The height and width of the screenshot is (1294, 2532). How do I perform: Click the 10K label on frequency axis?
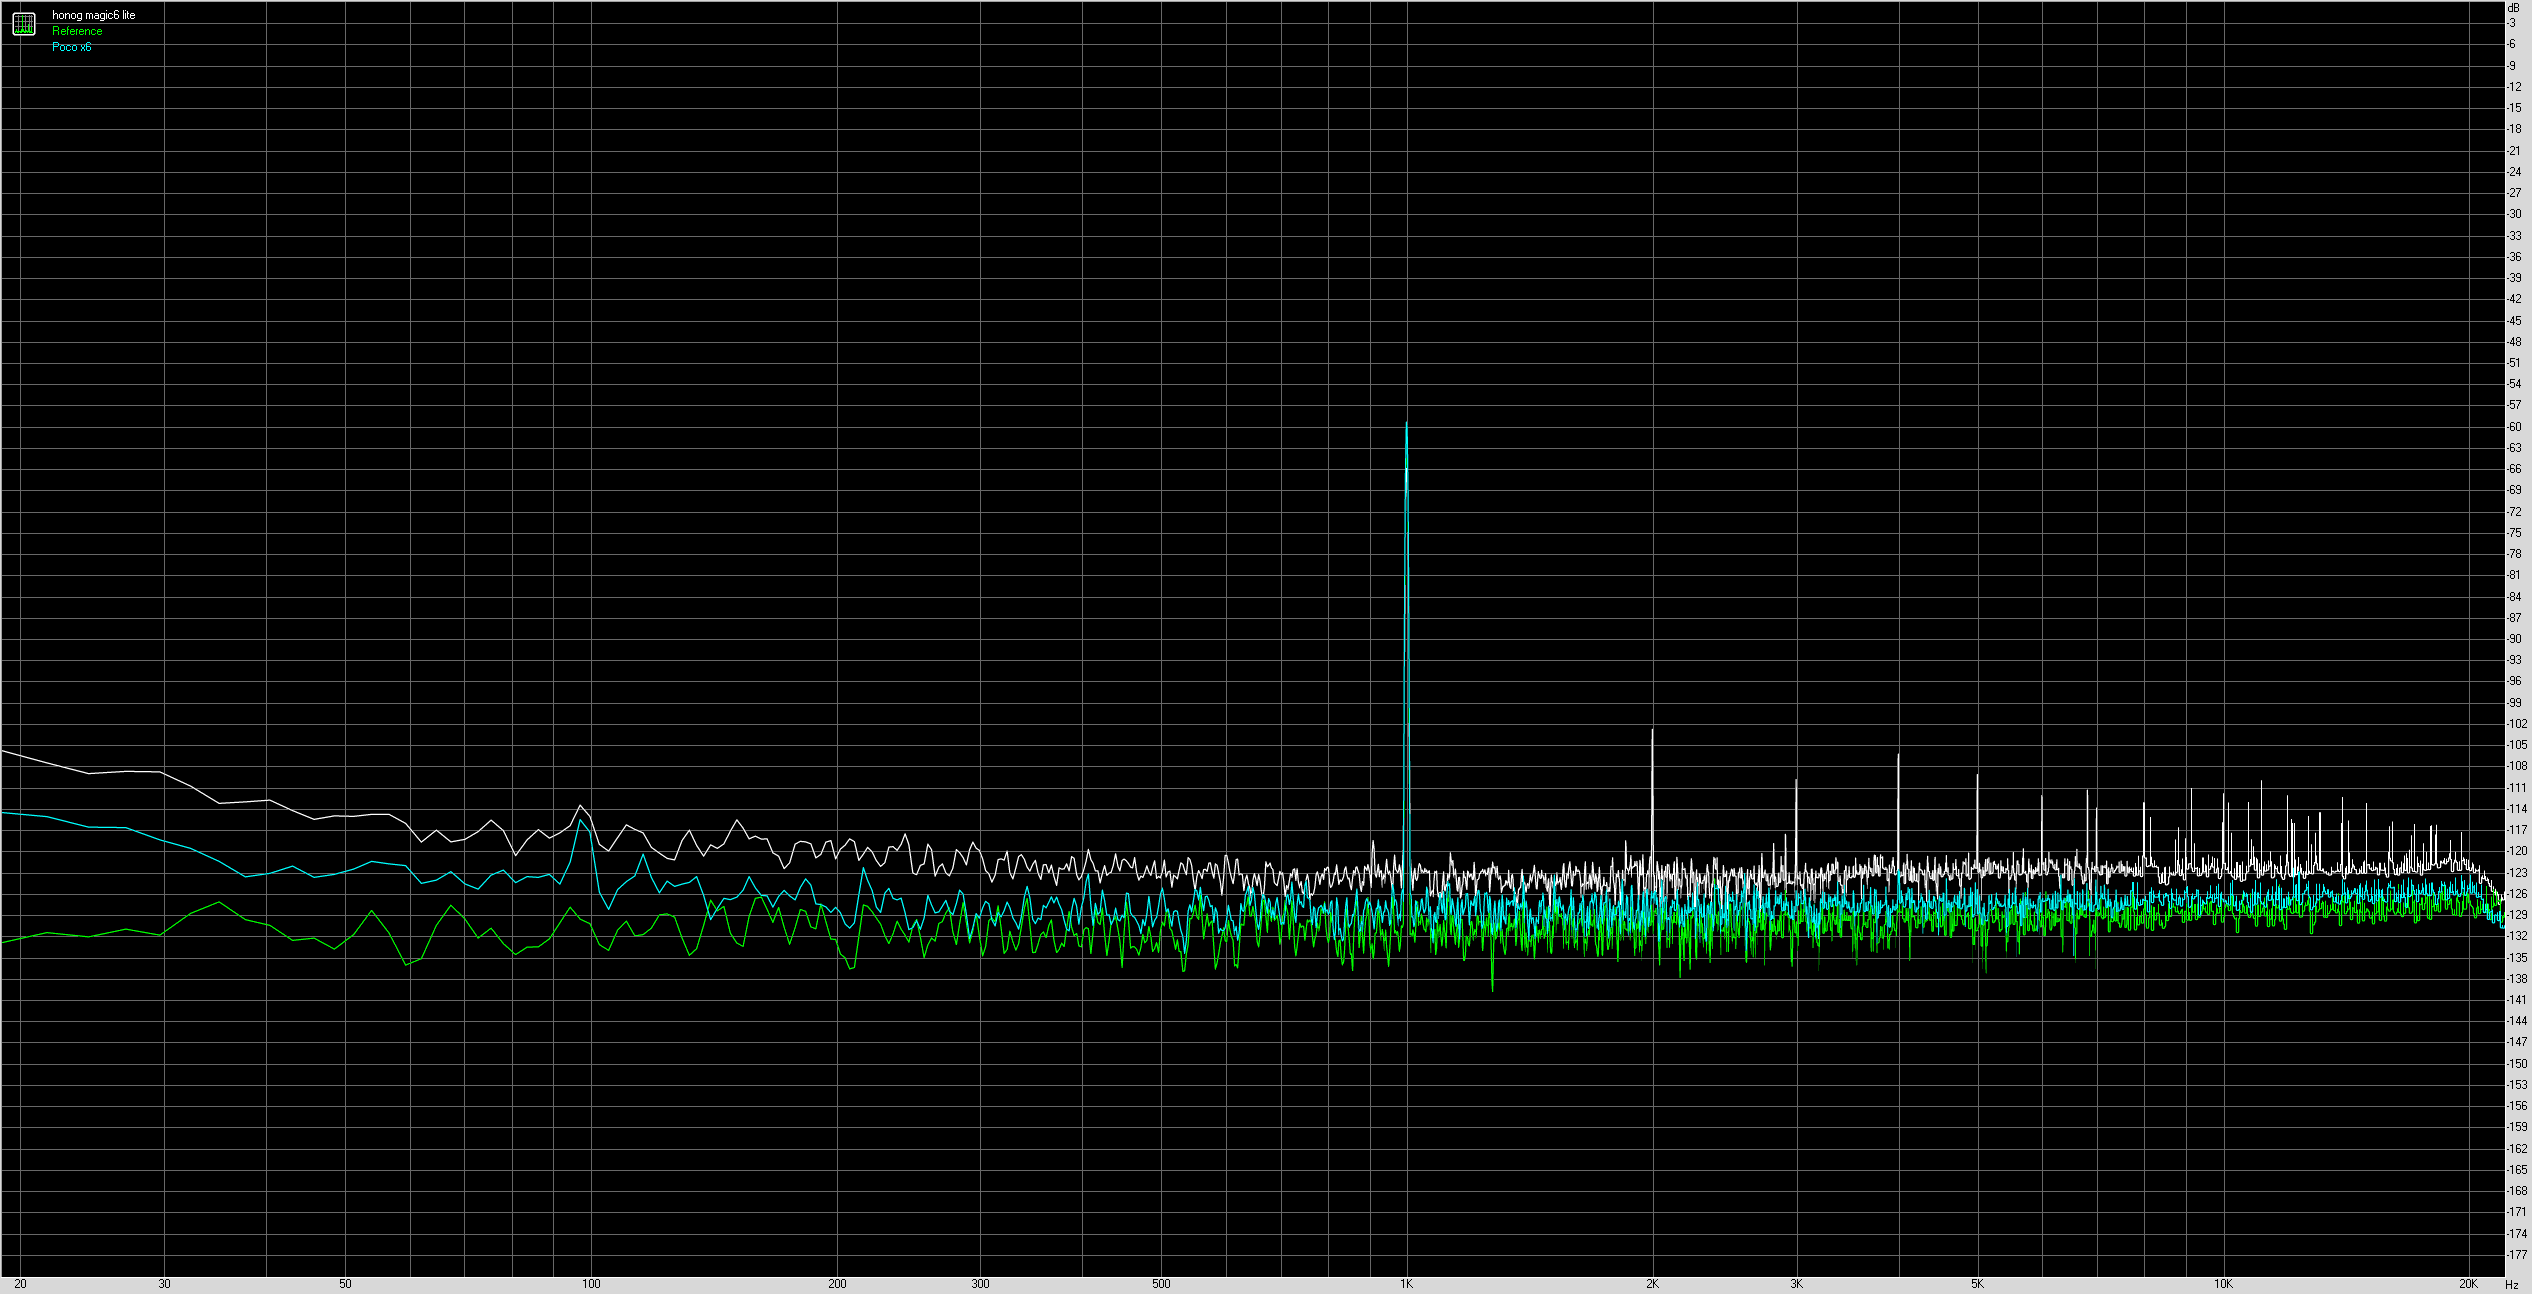(x=2223, y=1284)
